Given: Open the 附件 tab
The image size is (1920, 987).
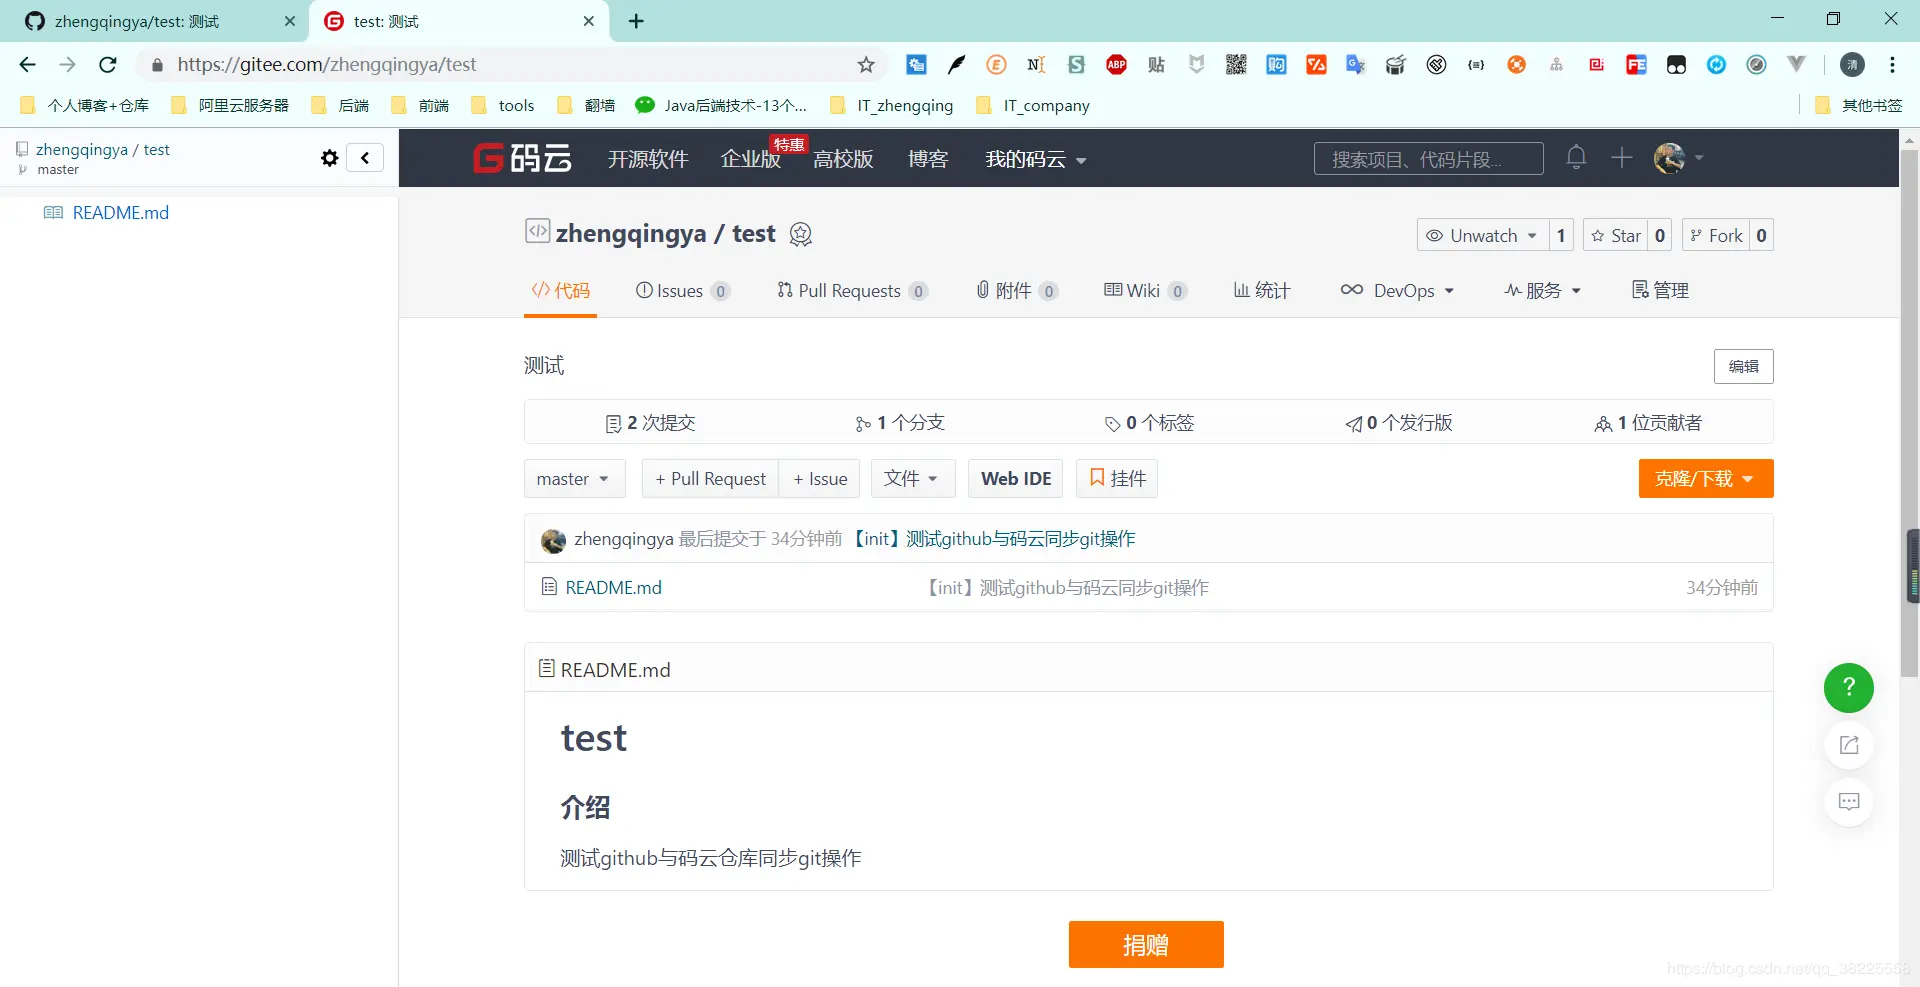Looking at the screenshot, I should tap(1017, 291).
